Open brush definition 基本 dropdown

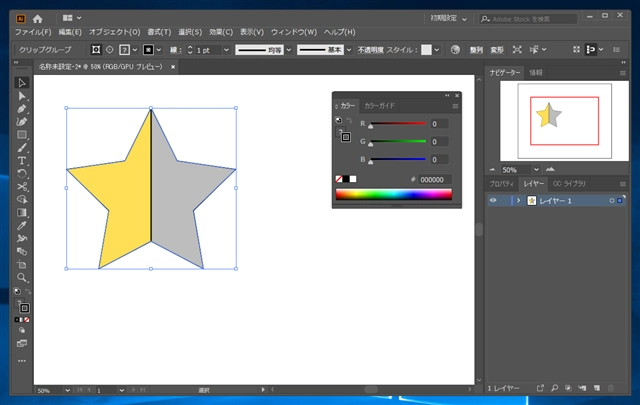(349, 50)
